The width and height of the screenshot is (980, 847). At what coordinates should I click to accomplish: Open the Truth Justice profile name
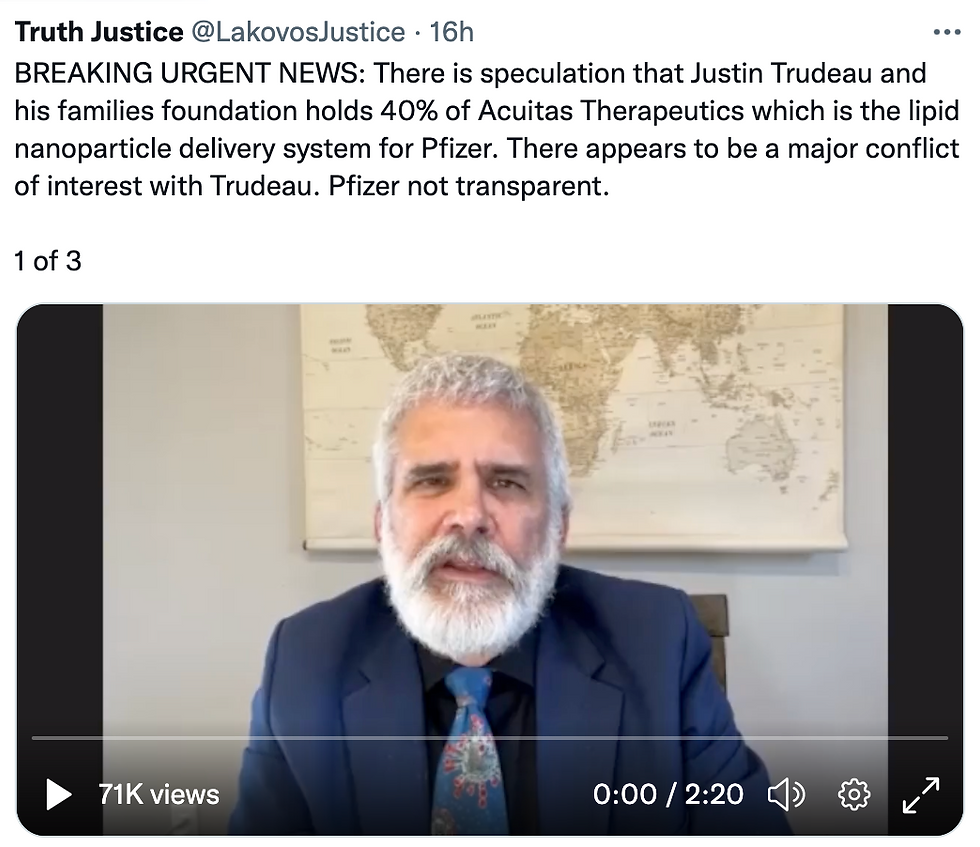point(99,32)
